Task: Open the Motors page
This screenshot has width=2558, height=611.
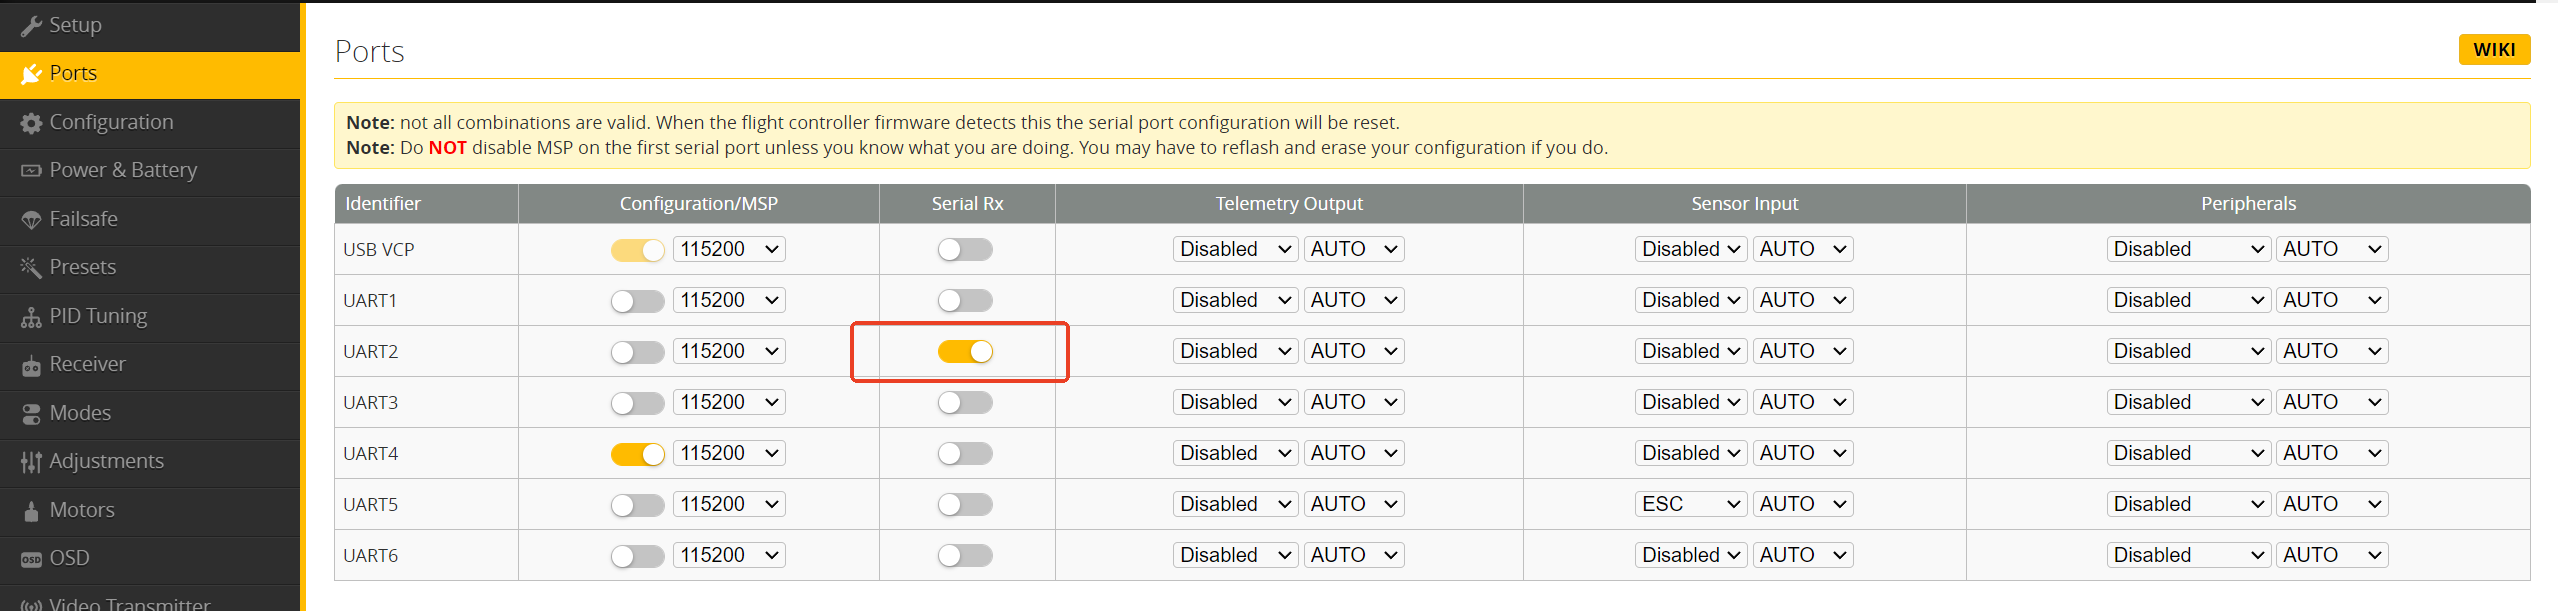Action: (82, 510)
